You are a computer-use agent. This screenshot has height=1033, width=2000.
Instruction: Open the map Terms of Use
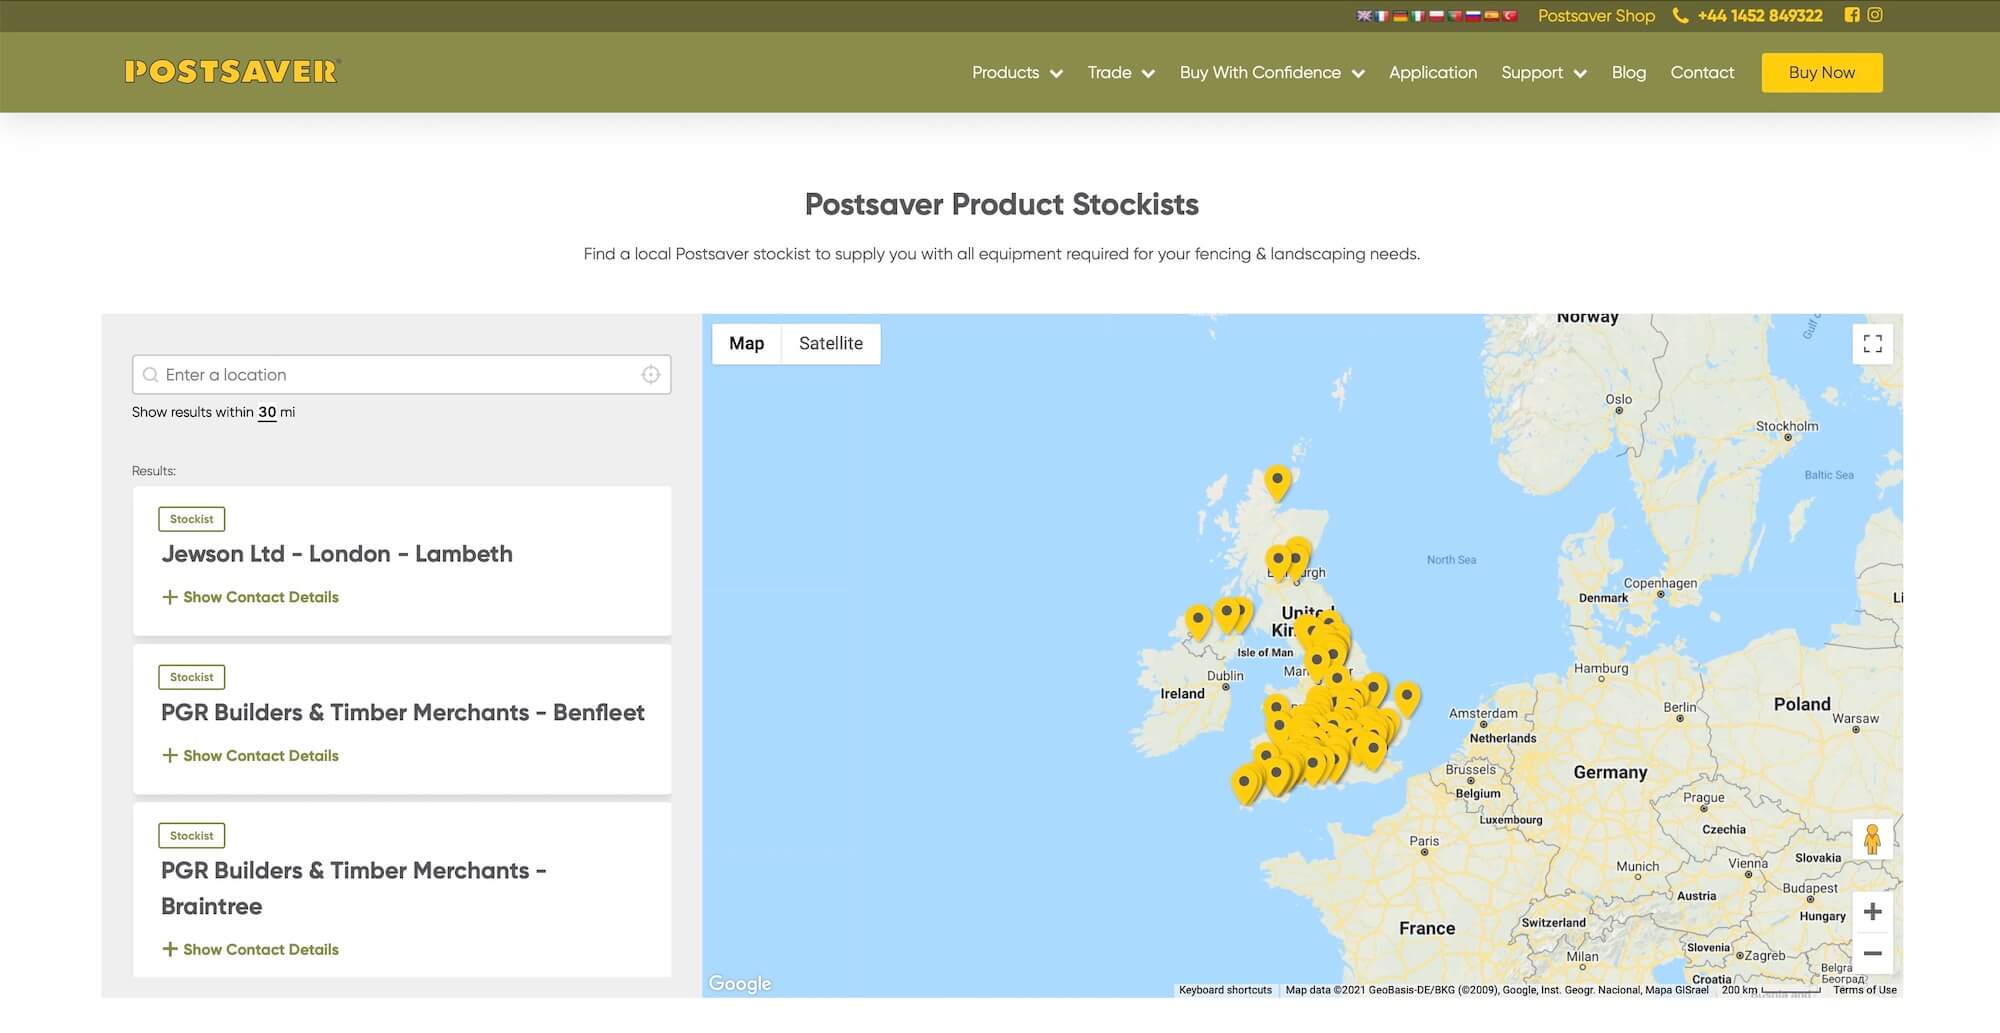click(1865, 990)
